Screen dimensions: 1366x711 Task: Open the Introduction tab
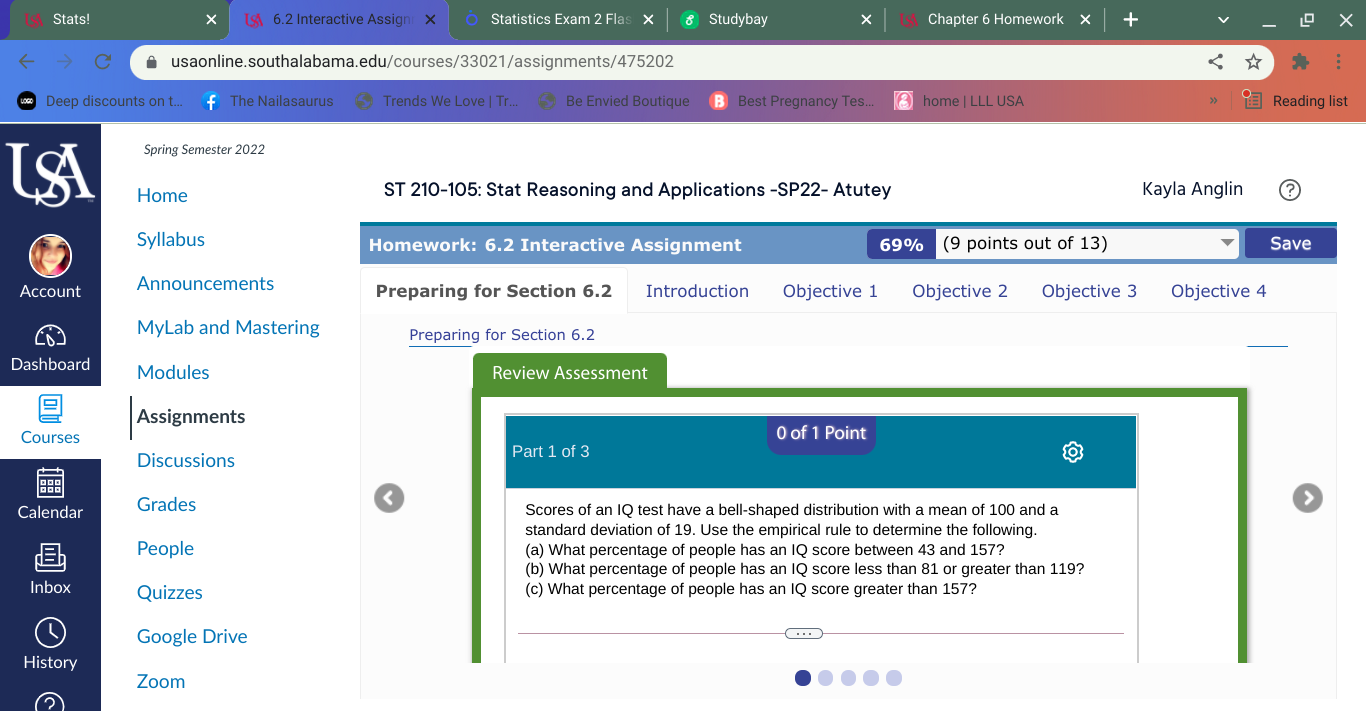pos(697,290)
